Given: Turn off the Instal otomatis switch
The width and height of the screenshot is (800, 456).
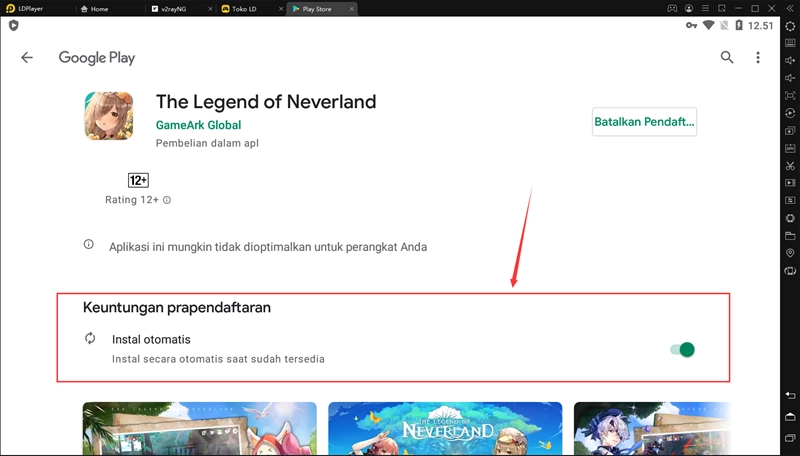Looking at the screenshot, I should click(683, 349).
